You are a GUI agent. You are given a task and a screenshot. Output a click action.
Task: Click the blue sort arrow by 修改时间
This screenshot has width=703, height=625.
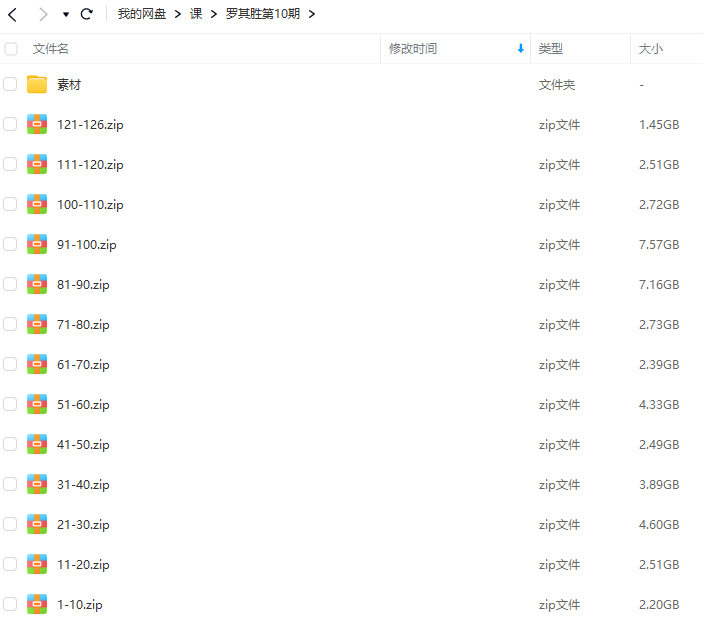[520, 48]
